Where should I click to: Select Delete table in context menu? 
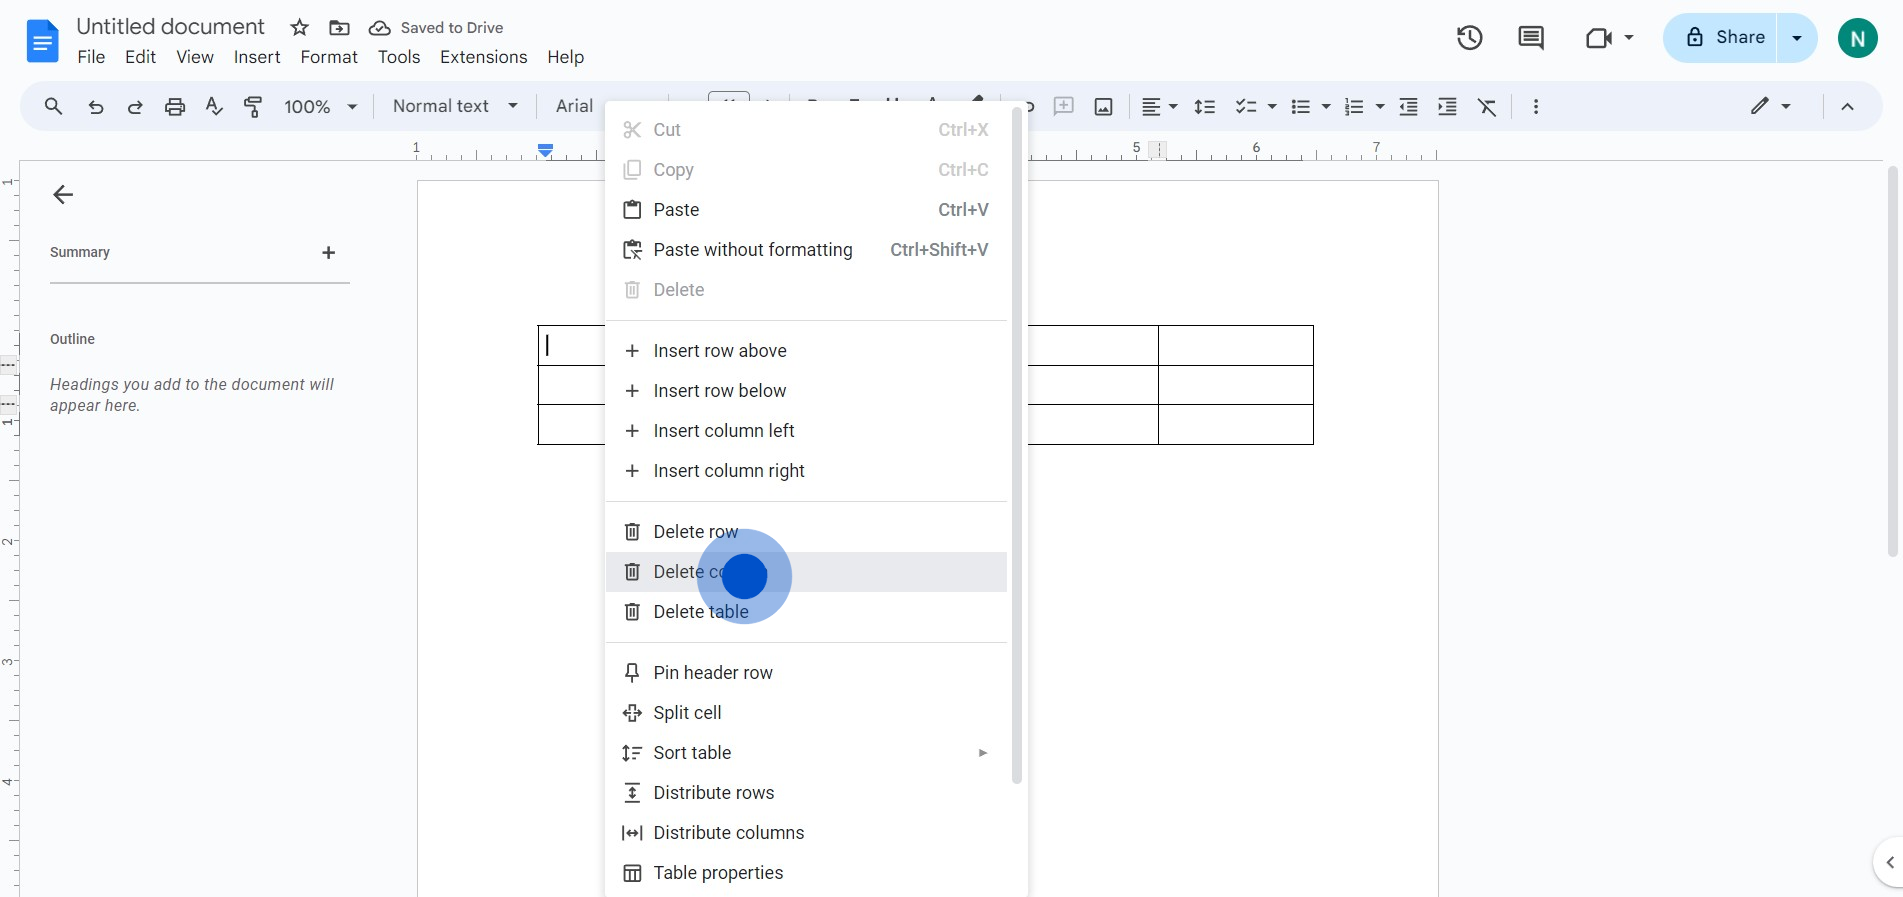point(701,612)
